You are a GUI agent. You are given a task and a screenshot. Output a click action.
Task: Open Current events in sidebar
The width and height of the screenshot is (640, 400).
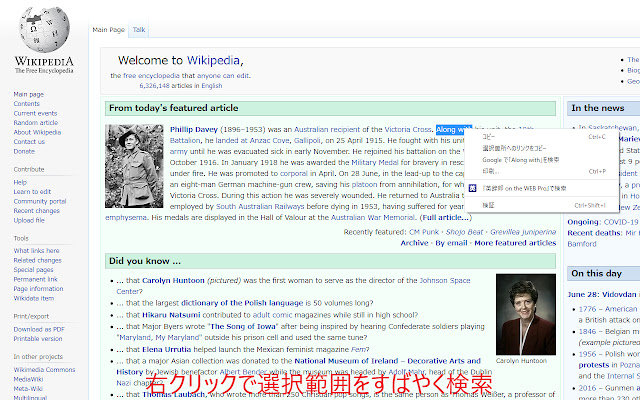point(35,113)
